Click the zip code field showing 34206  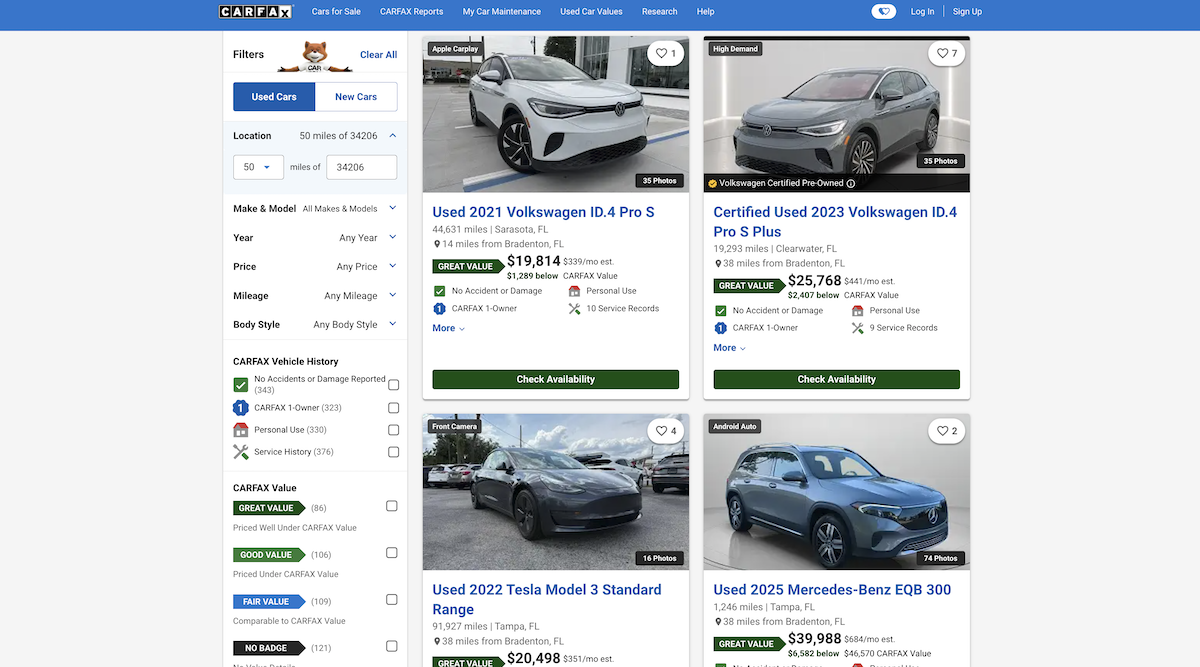(362, 167)
